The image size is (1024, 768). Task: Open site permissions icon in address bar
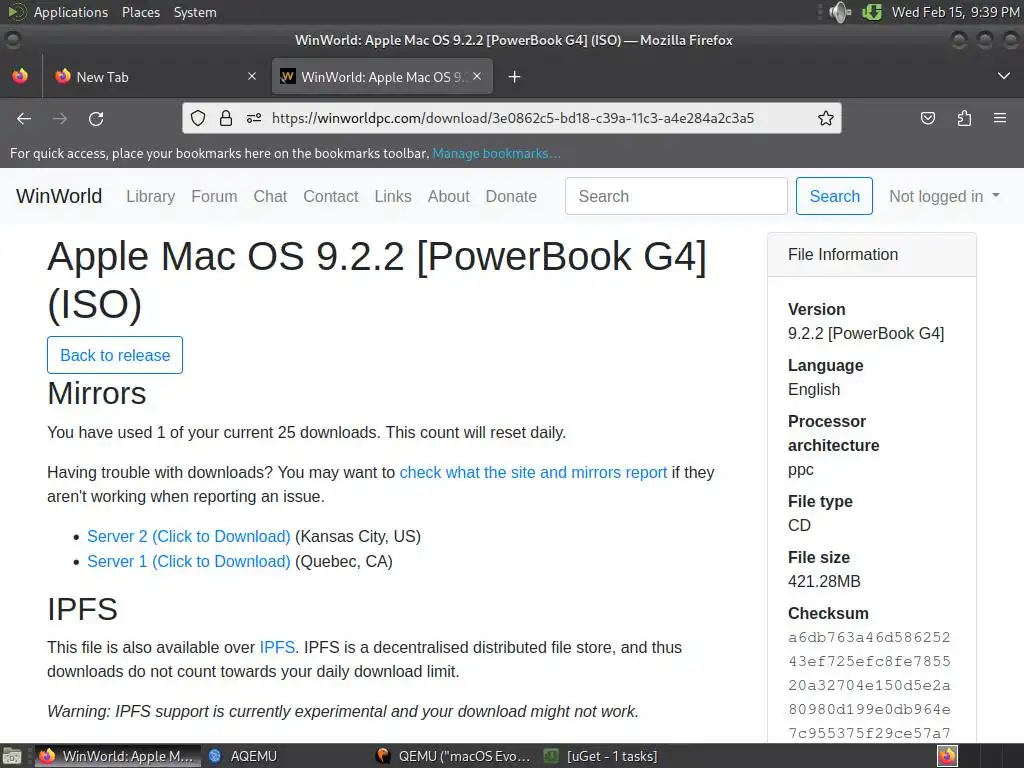pyautogui.click(x=254, y=118)
